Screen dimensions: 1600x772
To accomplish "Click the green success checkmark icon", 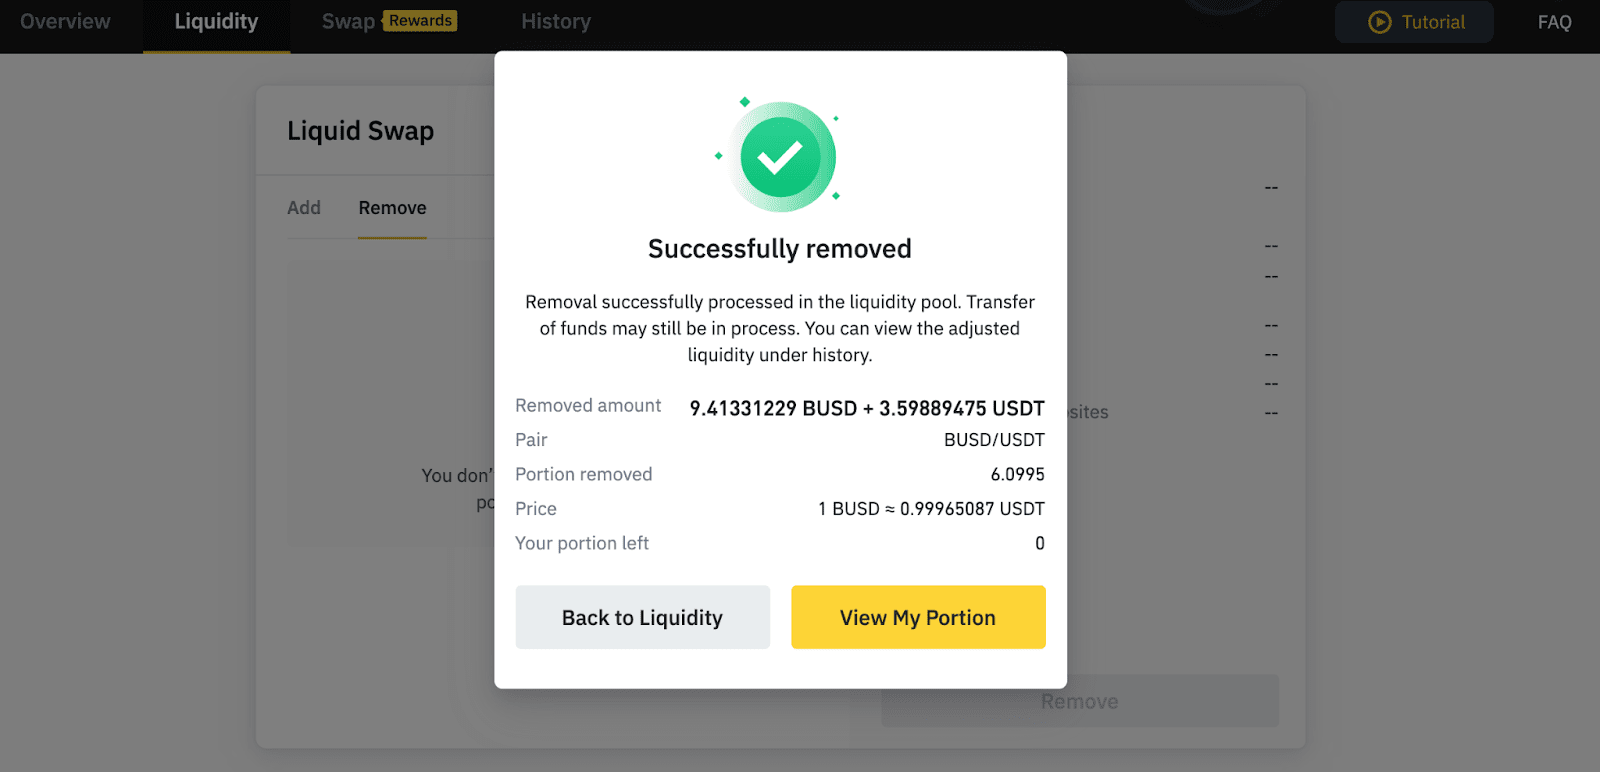I will click(780, 157).
